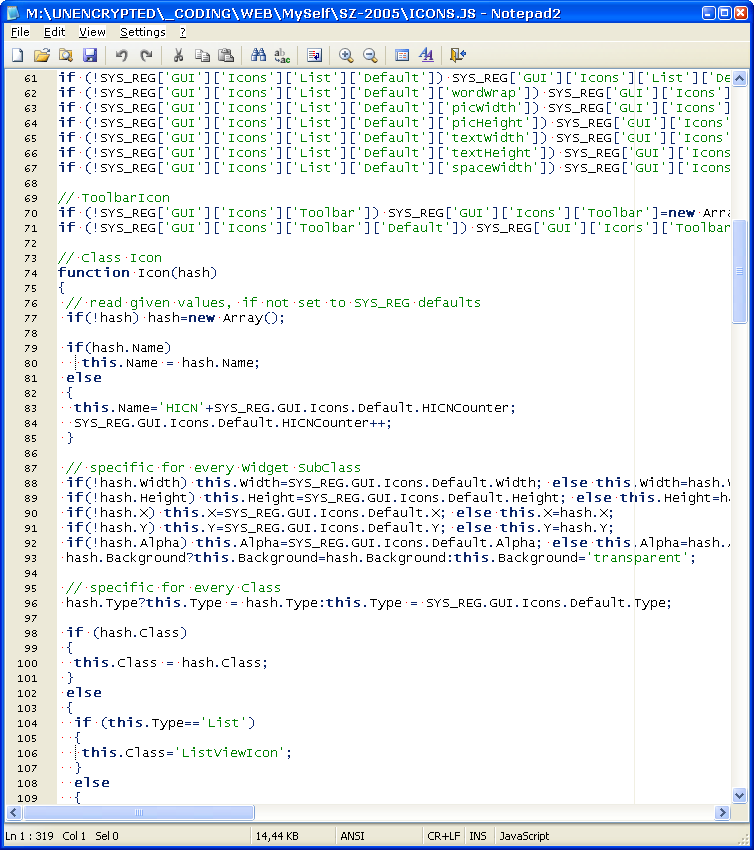Viewport: 754px width, 850px height.
Task: Click the Browse files icon with magnifier
Action: (66, 55)
